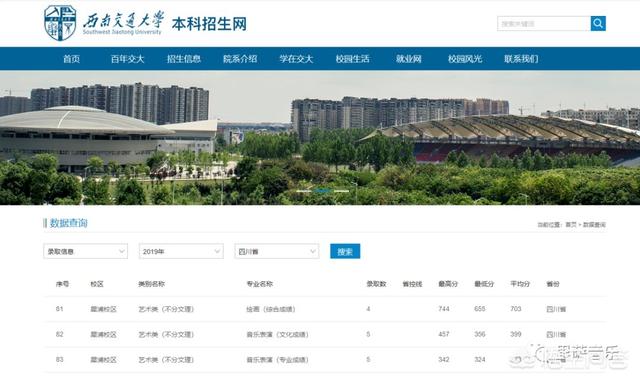
Task: Select the right carousel indicator on banner
Action: (341, 191)
